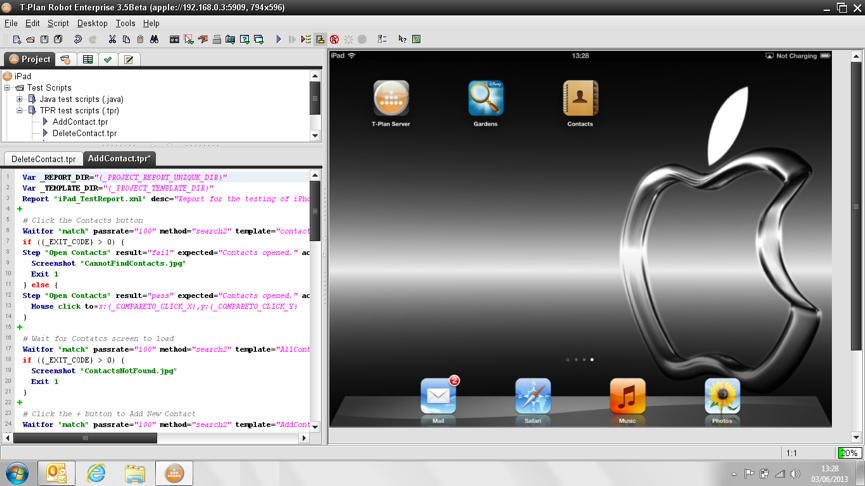Click the Windows Start button
The width and height of the screenshot is (865, 486).
(17, 473)
